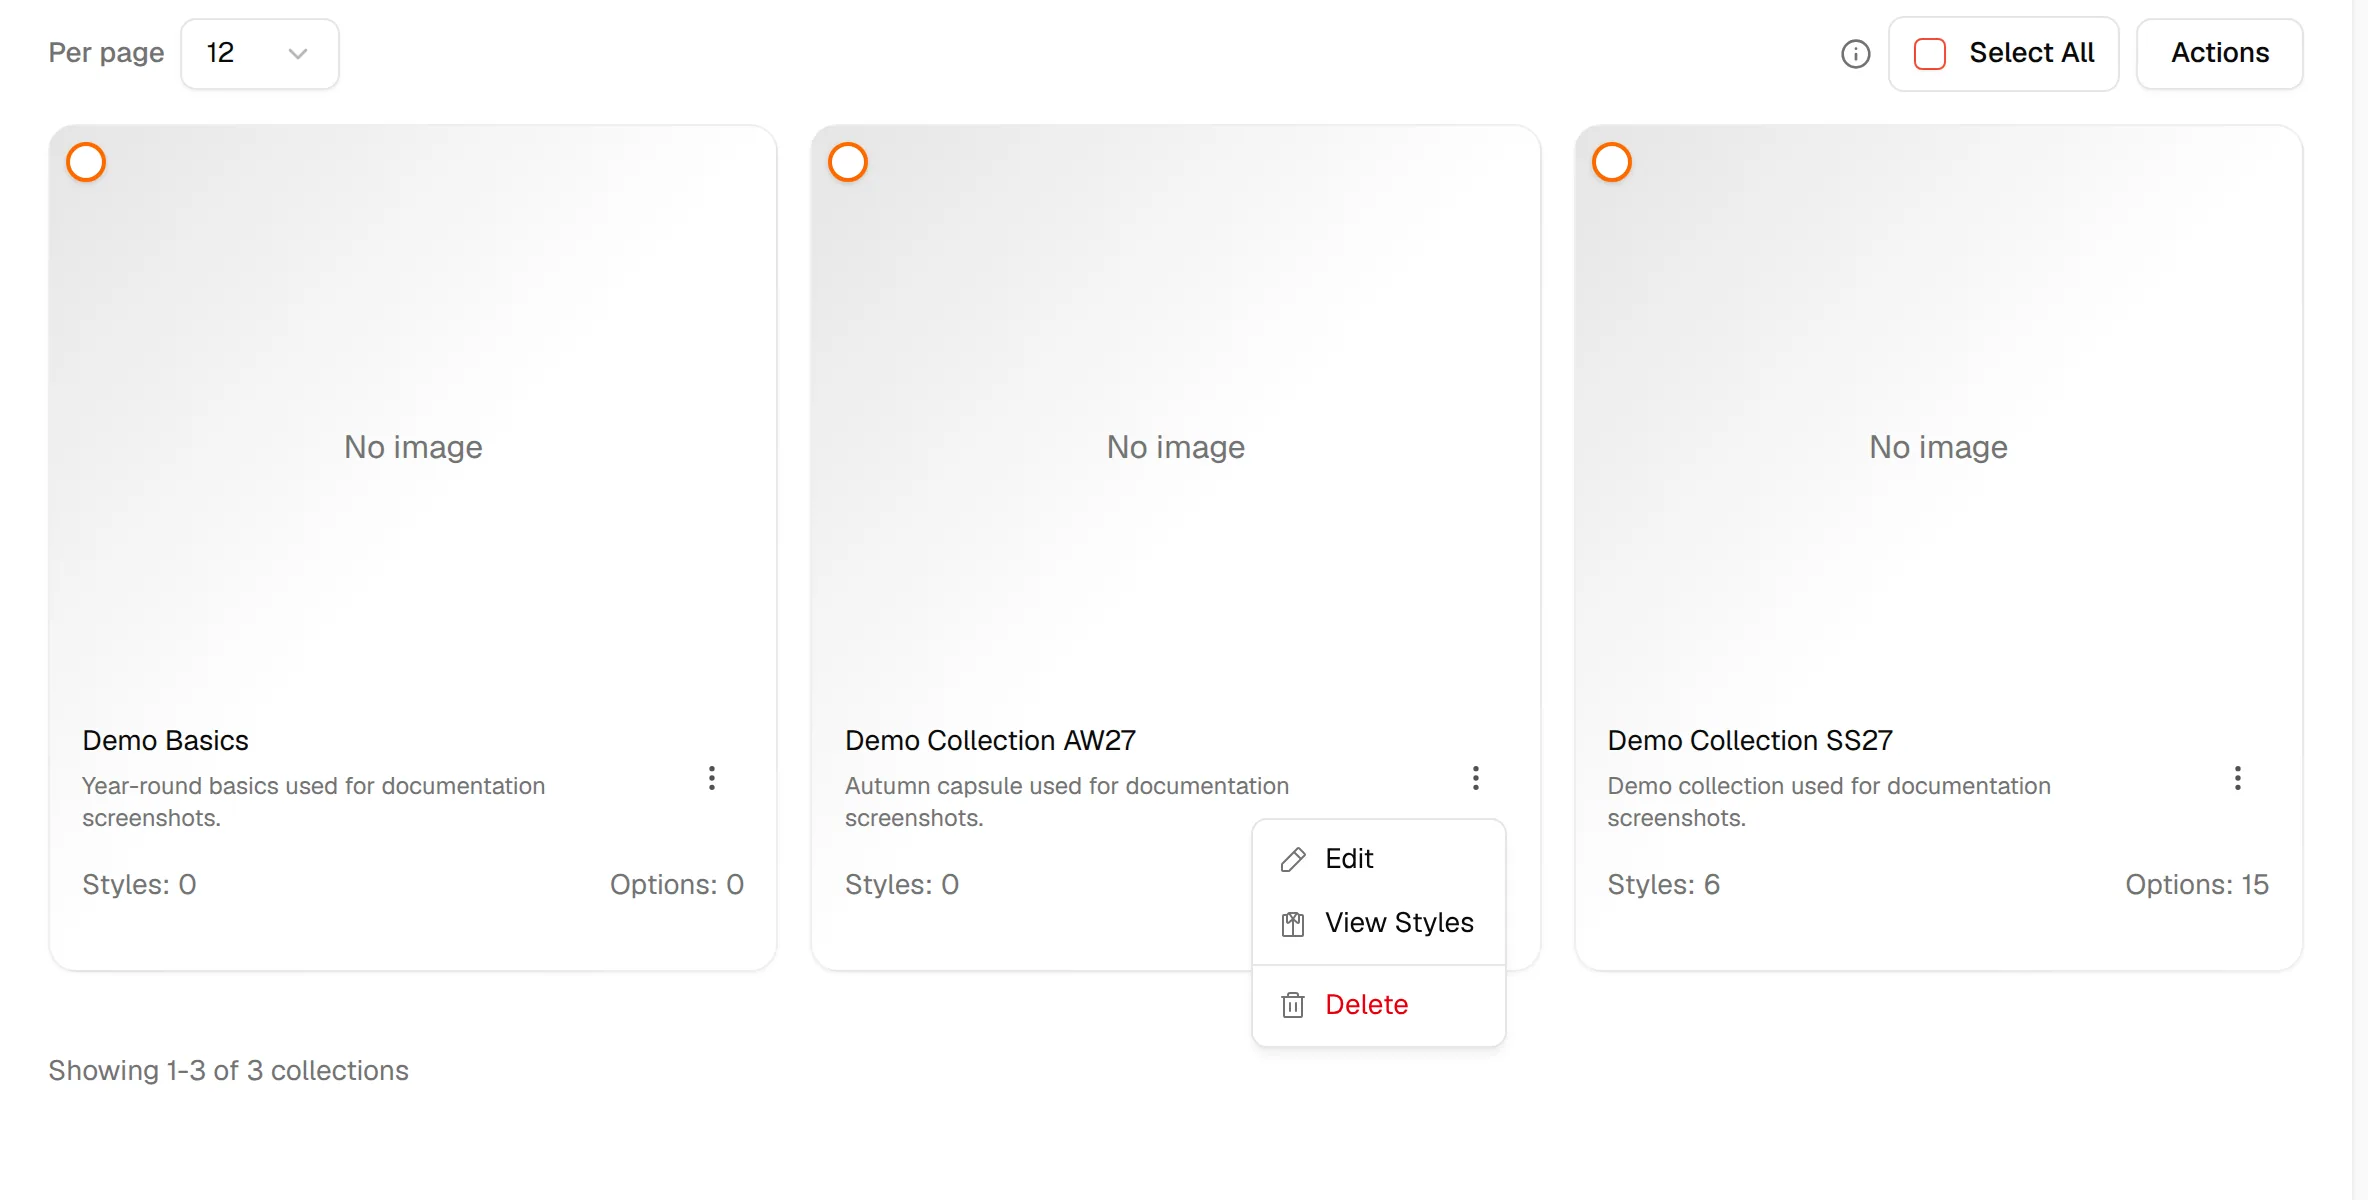Open the three-dot menu on Demo Collection AW27
This screenshot has height=1200, width=2368.
(x=1476, y=778)
